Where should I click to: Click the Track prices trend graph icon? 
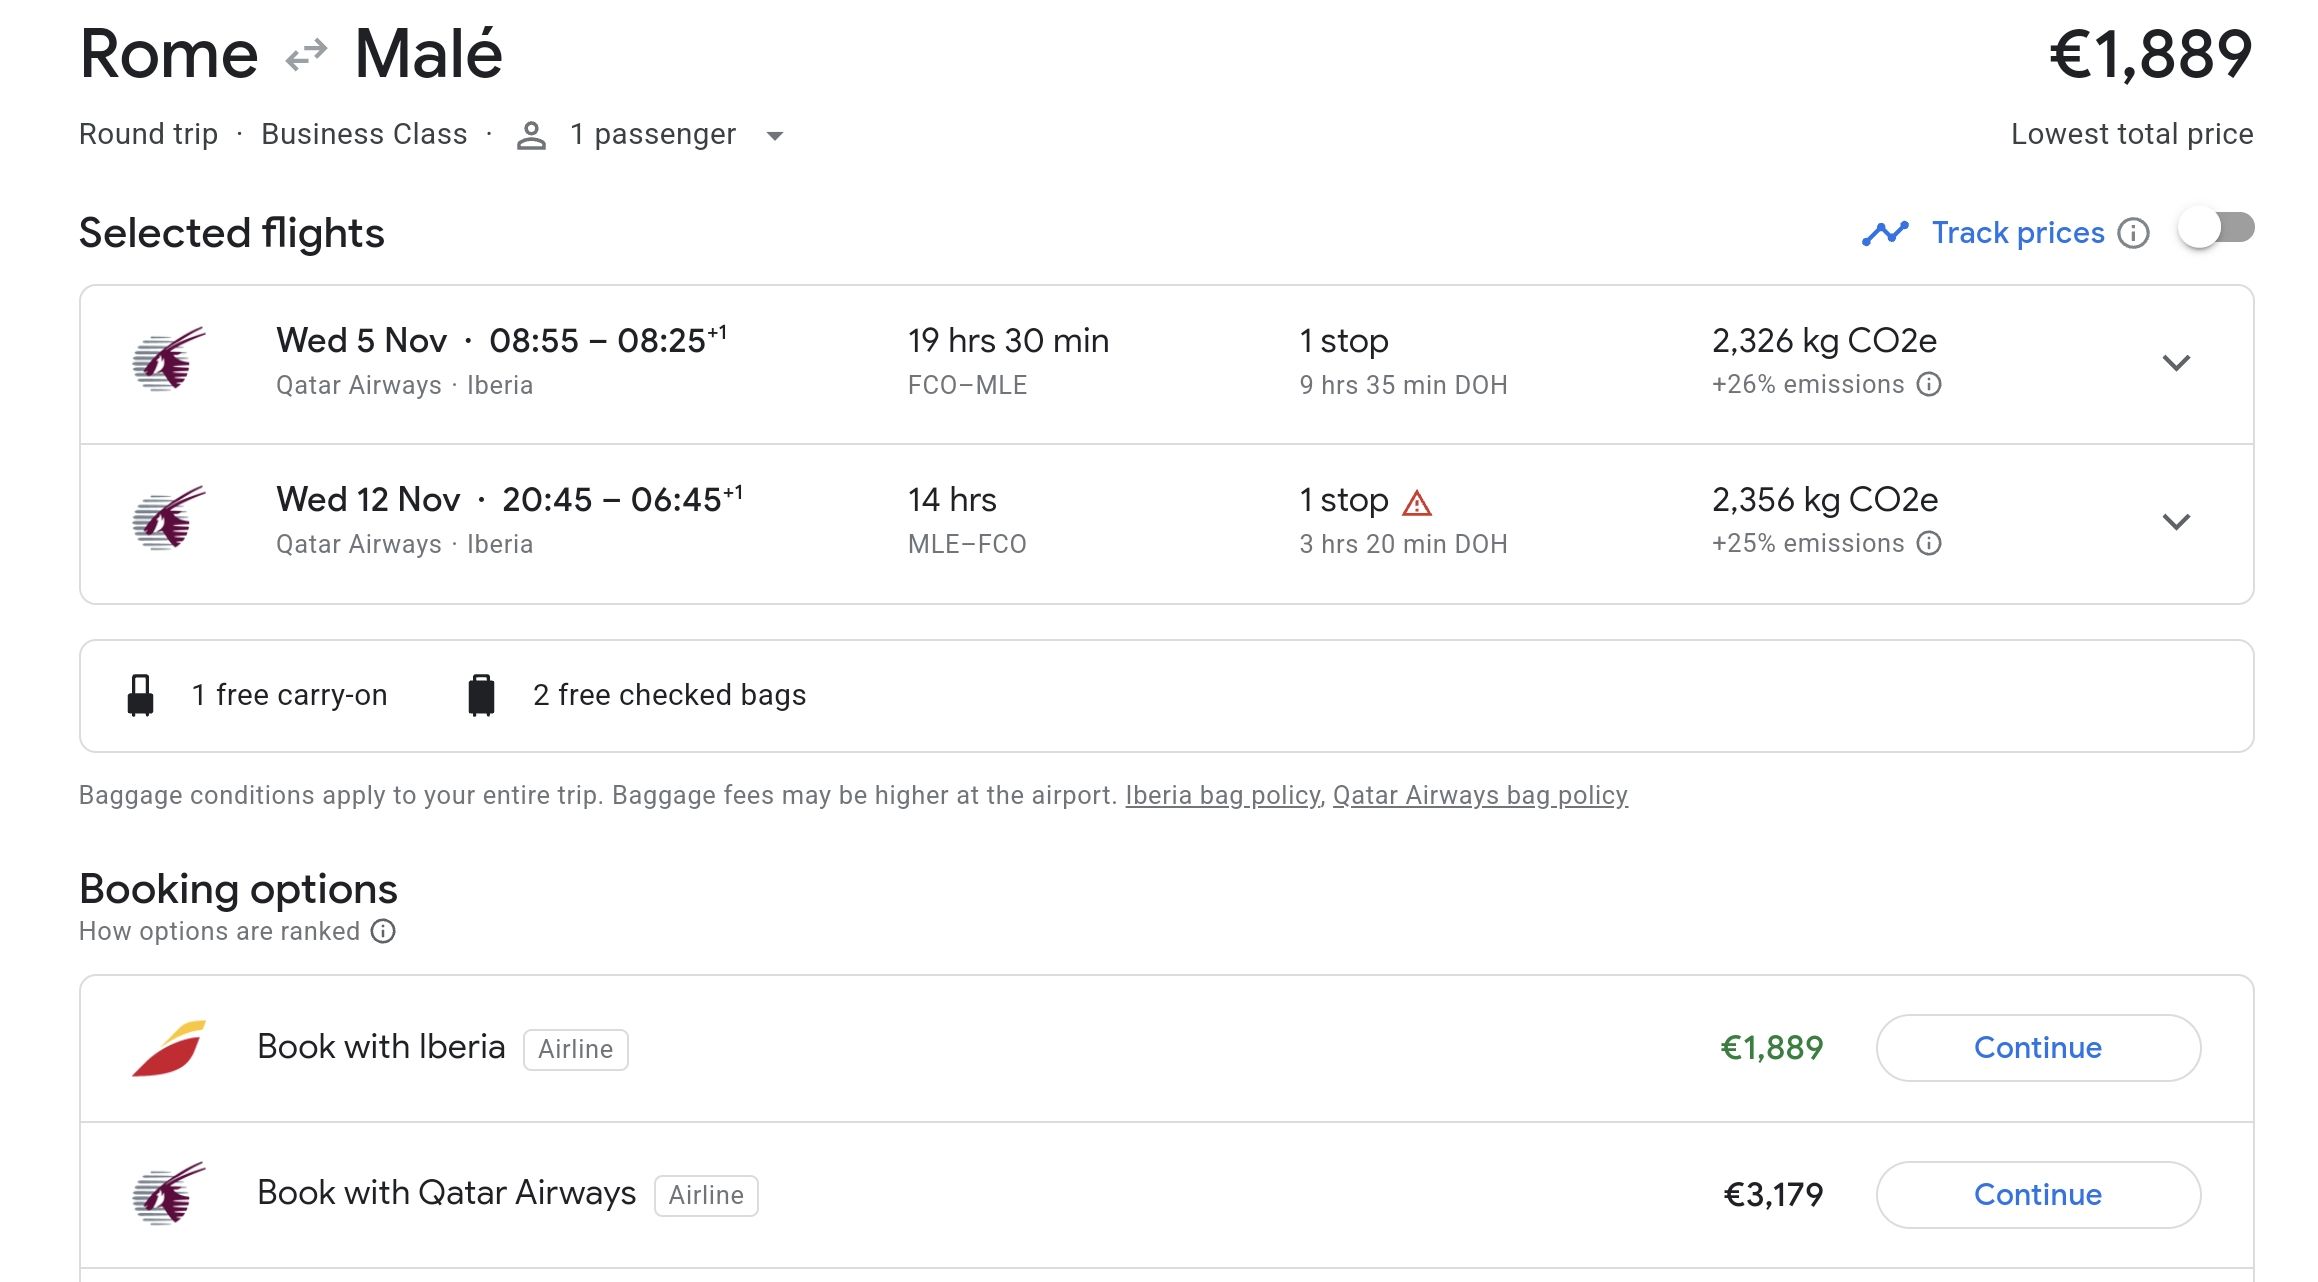1885,233
